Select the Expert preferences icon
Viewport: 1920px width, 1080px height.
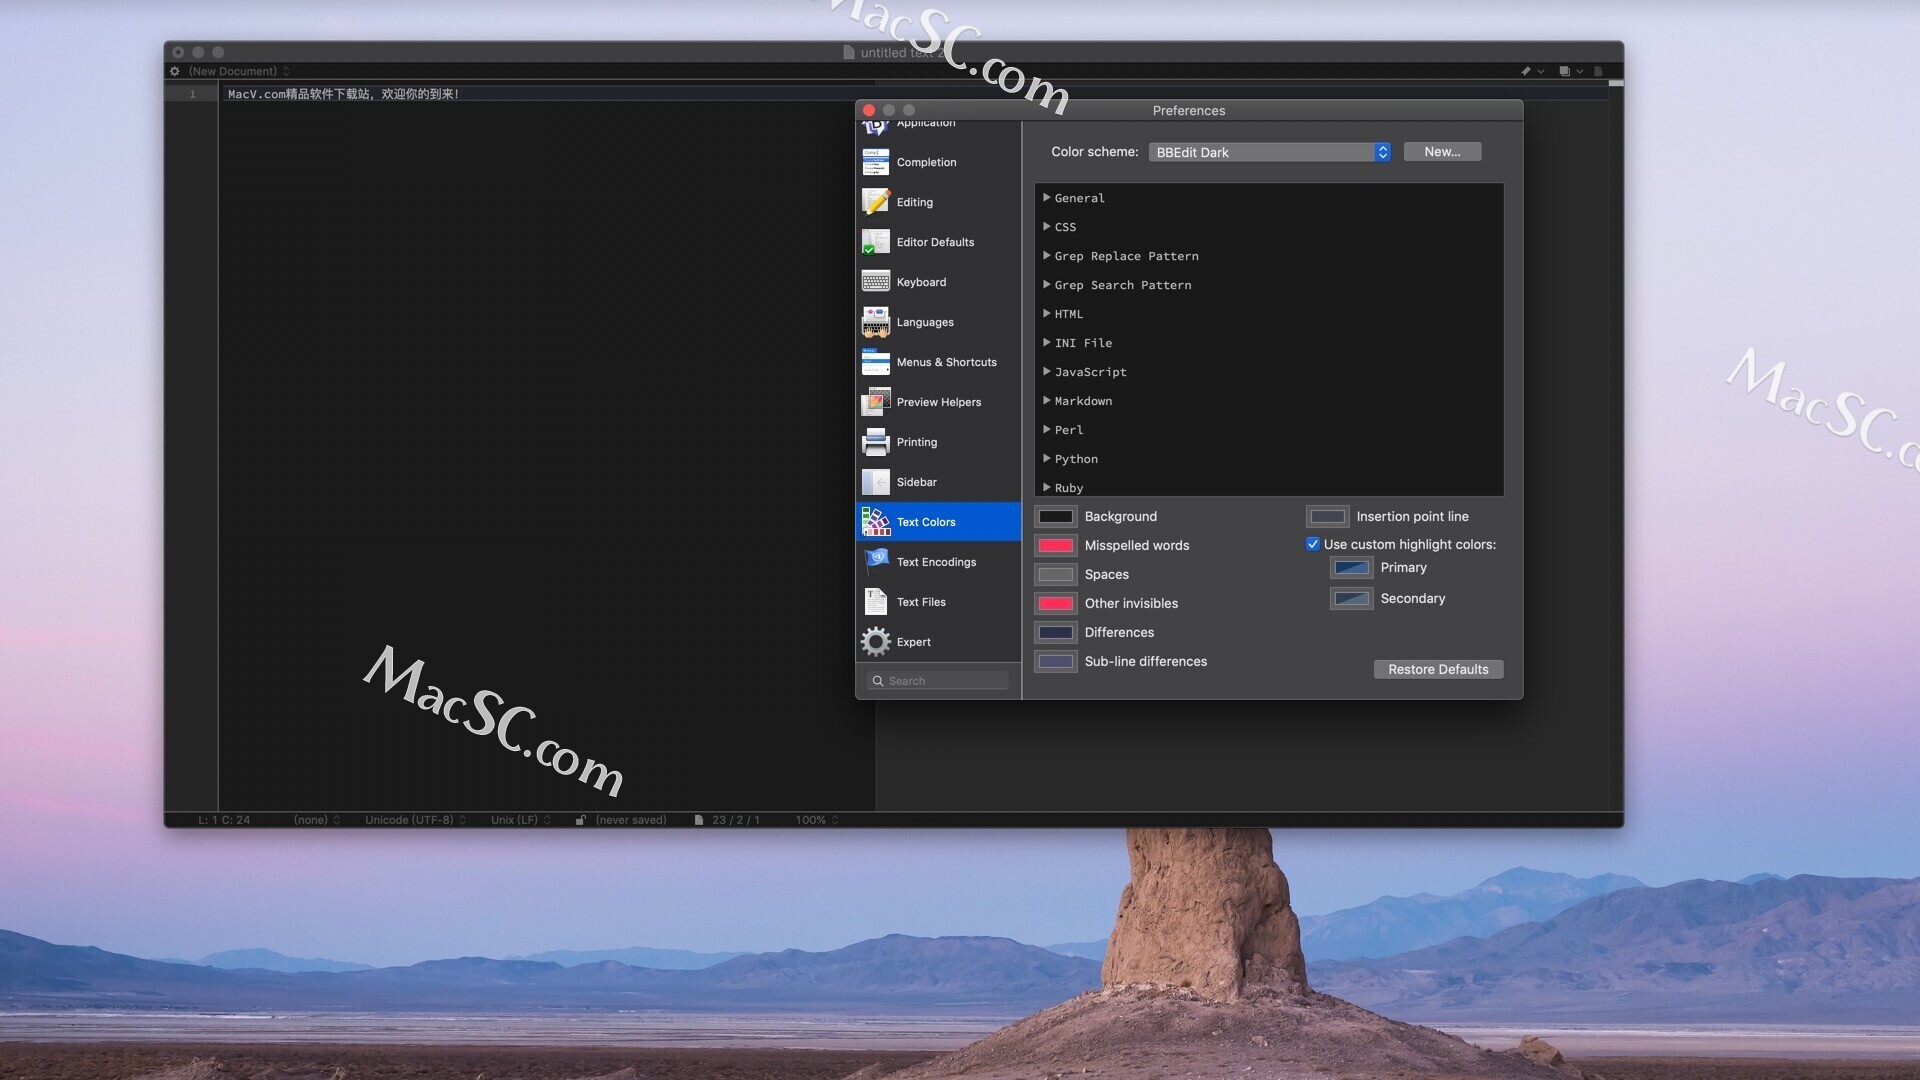tap(874, 642)
